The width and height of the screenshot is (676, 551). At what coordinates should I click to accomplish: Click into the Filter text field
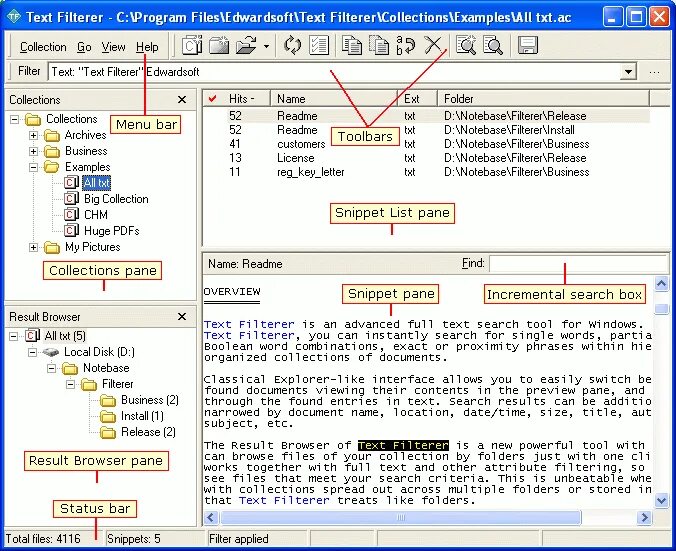point(335,72)
